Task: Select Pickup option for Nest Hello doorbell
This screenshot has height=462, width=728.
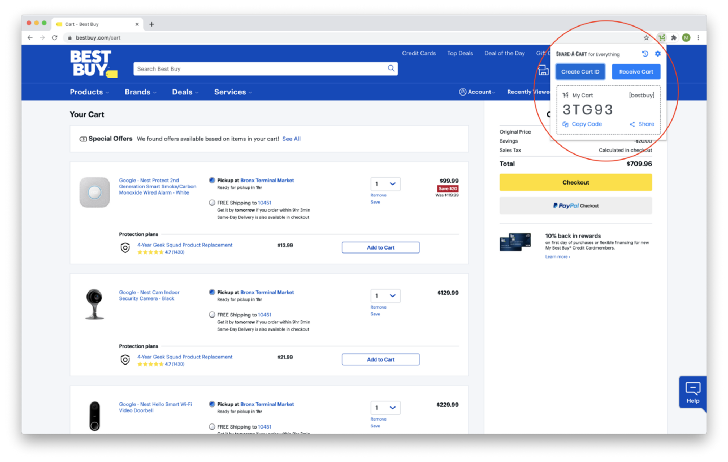Action: pyautogui.click(x=212, y=404)
